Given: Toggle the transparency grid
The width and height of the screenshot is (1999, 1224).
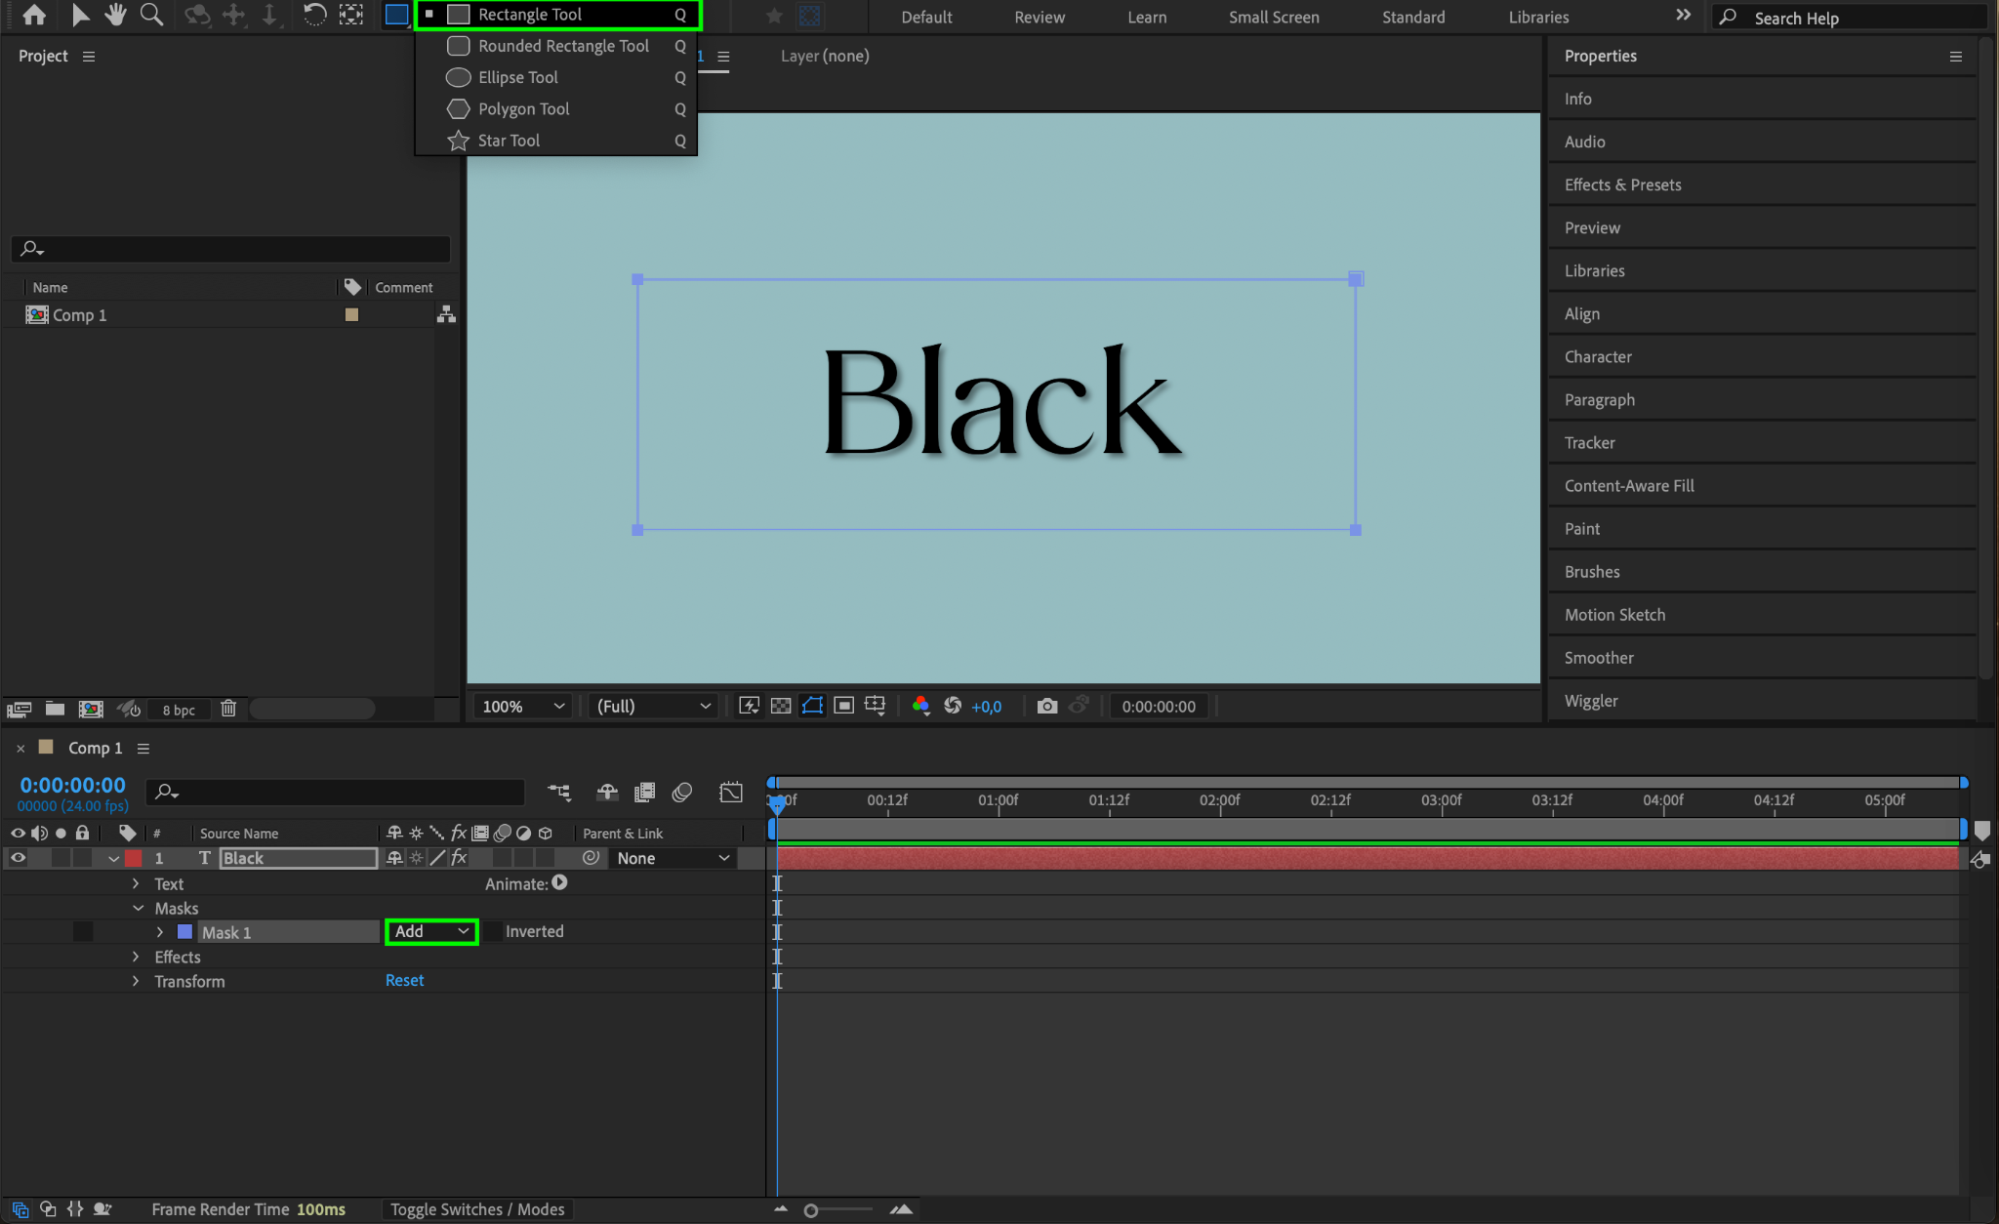Looking at the screenshot, I should pos(781,706).
